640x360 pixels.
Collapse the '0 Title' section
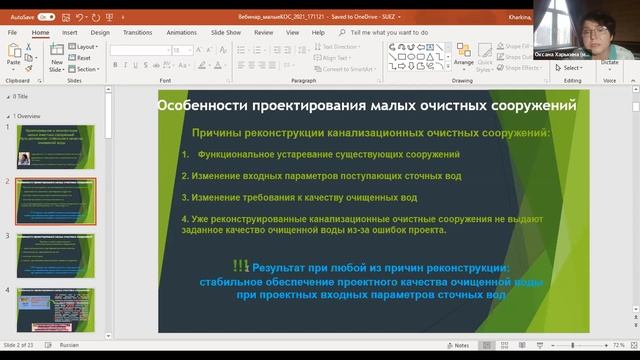8,97
